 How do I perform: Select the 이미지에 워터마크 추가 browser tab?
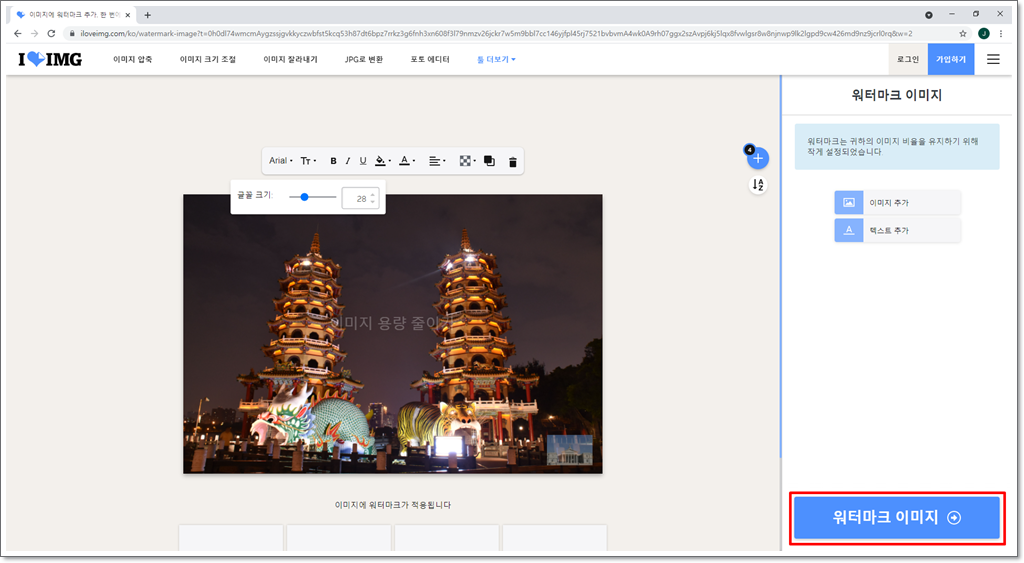coord(73,14)
